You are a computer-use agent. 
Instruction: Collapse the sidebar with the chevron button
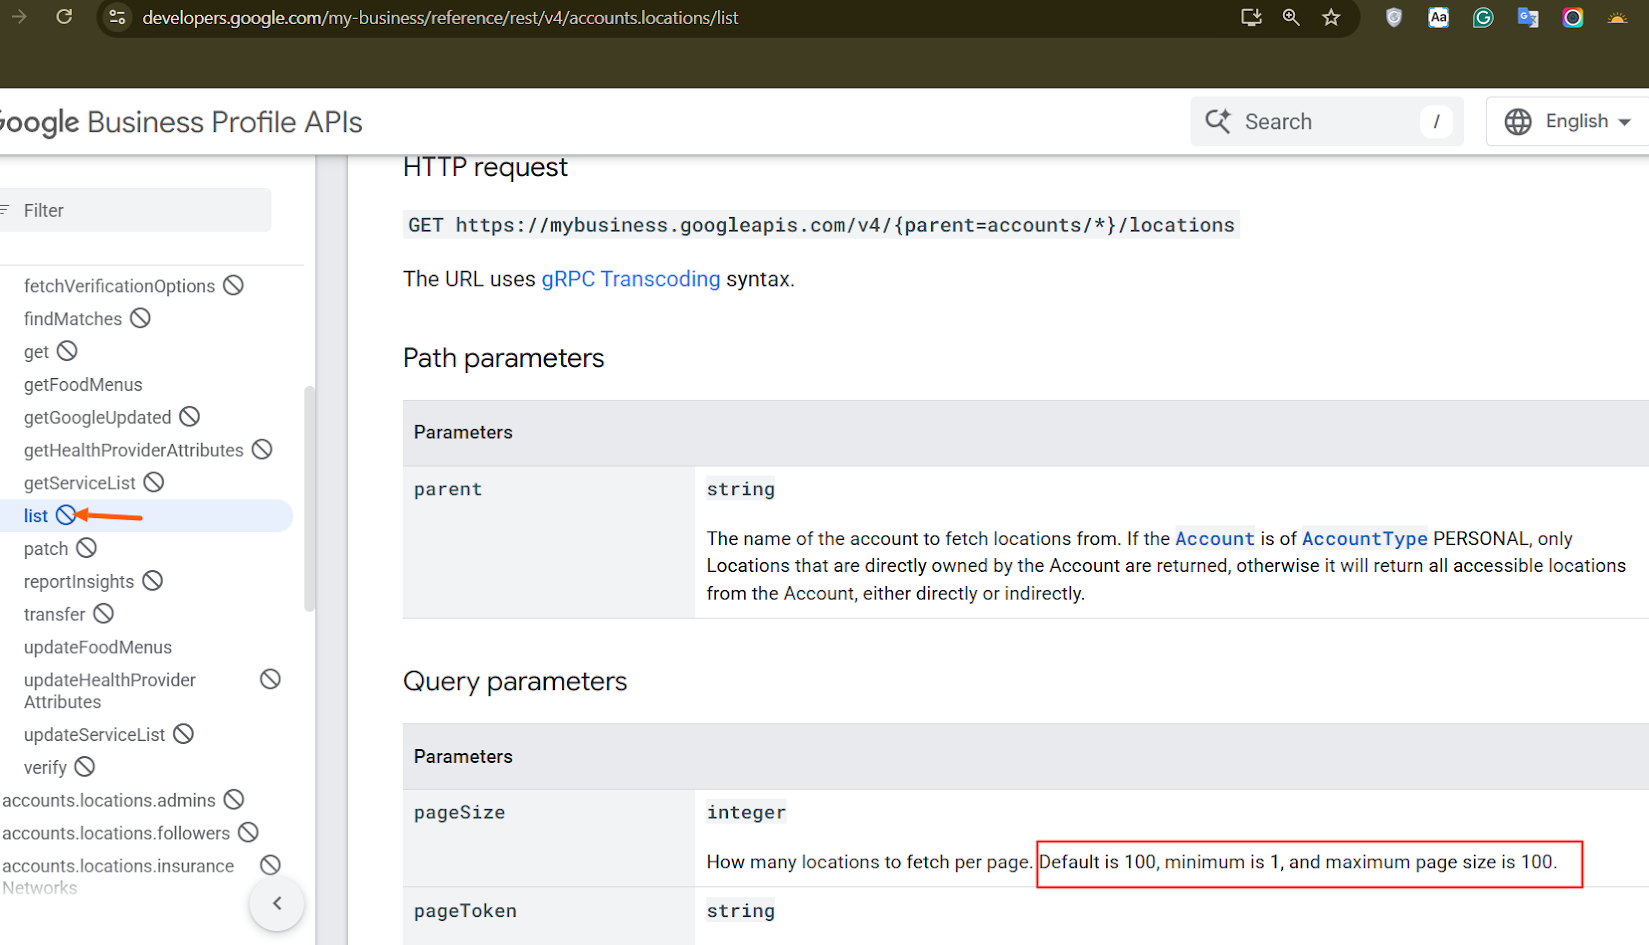(277, 903)
